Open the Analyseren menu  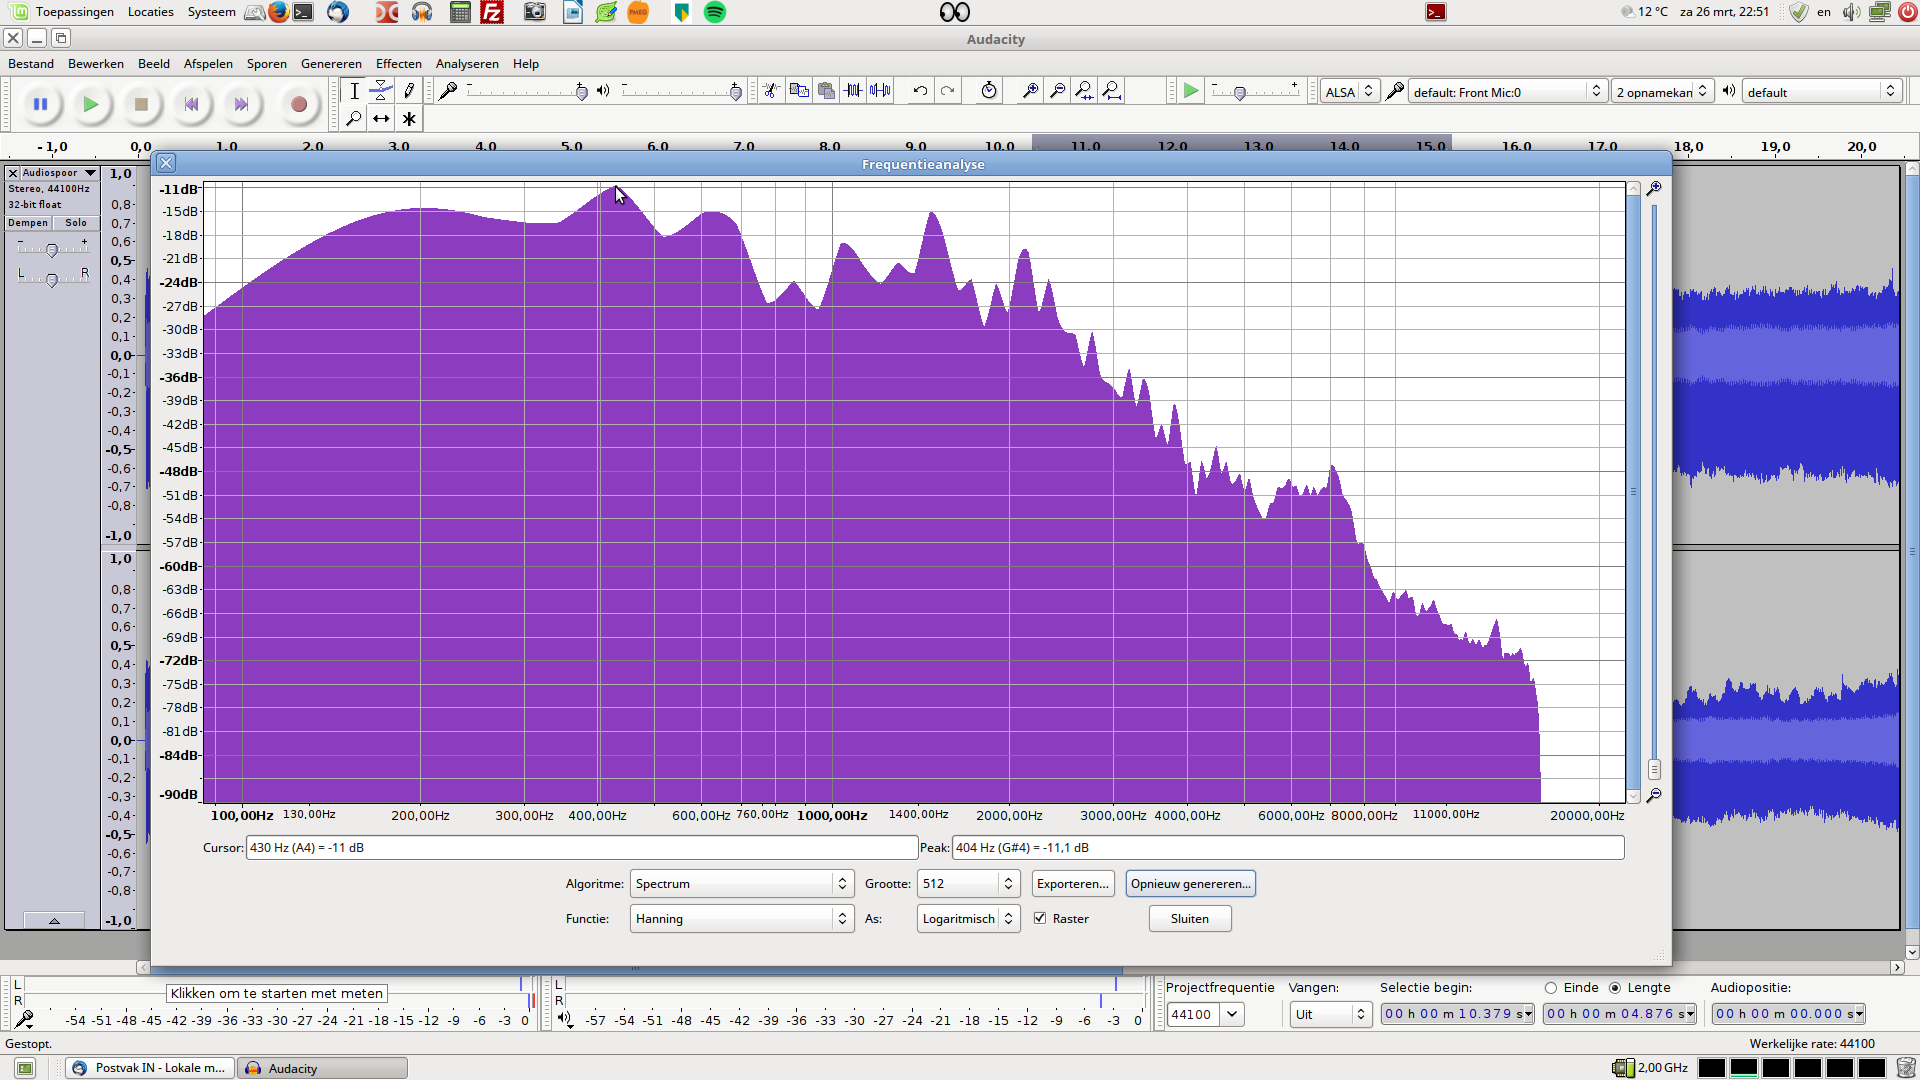(467, 63)
